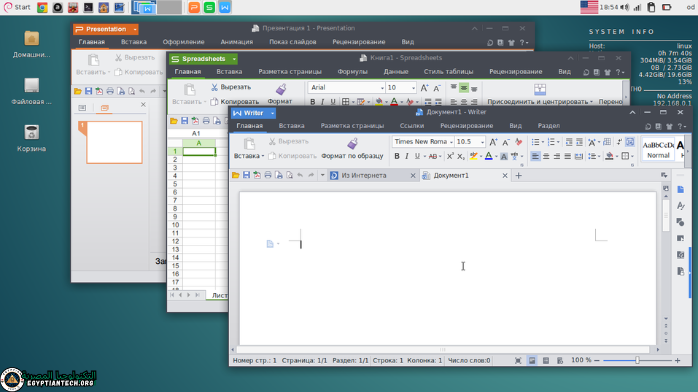Viewport: 698px width, 392px height.
Task: Open bullet list style dropdown arrow
Action: point(543,142)
